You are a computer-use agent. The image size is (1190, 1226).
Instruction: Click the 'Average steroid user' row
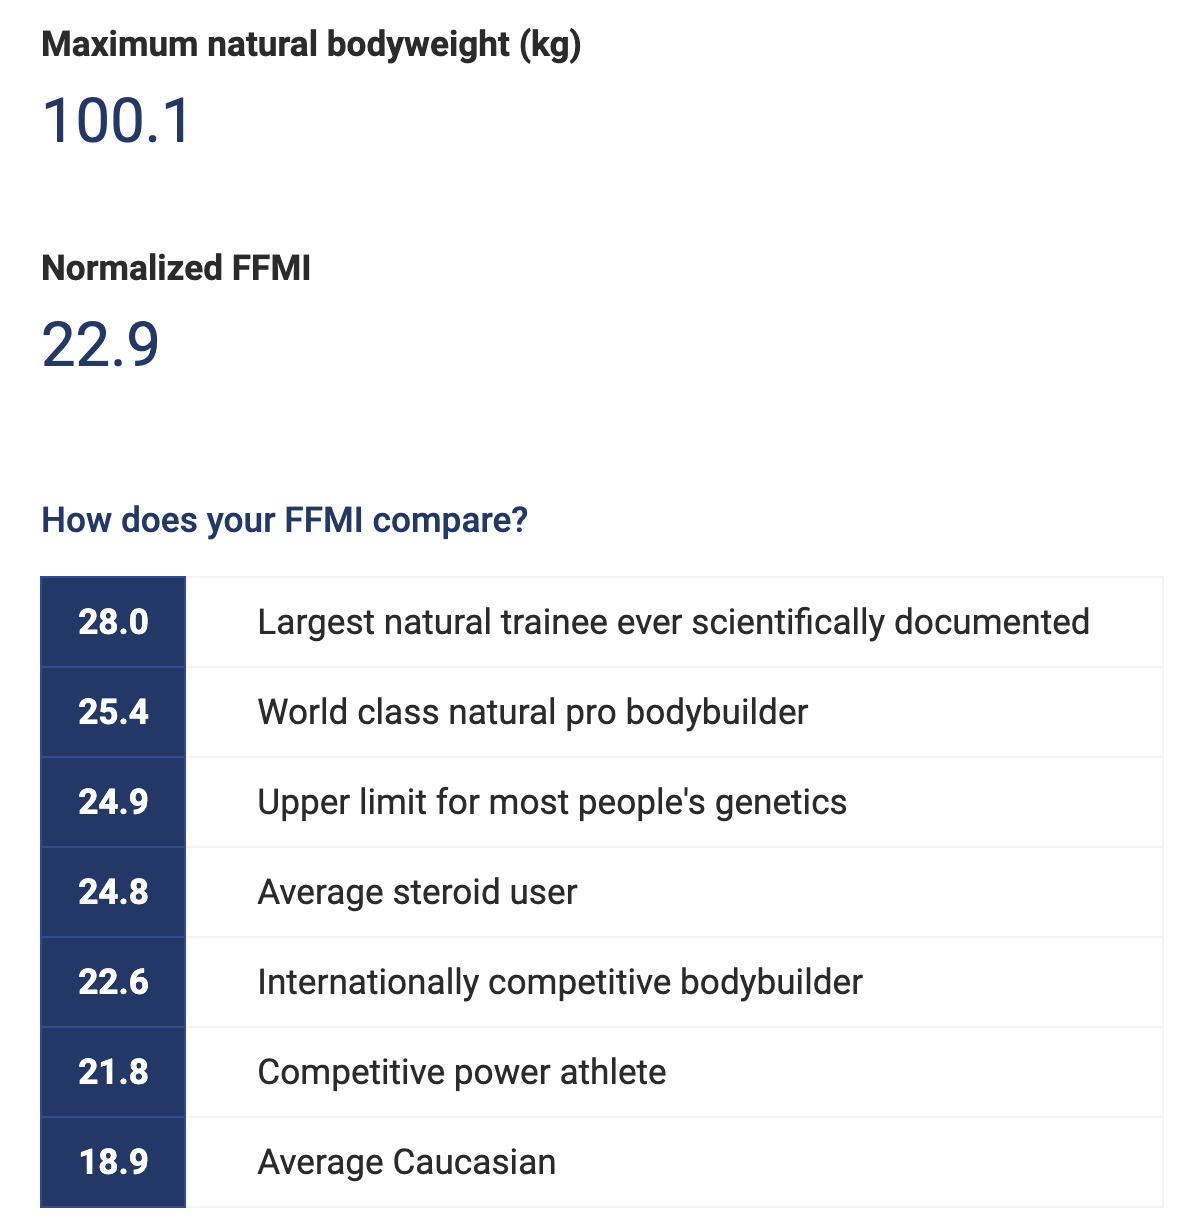click(x=675, y=892)
